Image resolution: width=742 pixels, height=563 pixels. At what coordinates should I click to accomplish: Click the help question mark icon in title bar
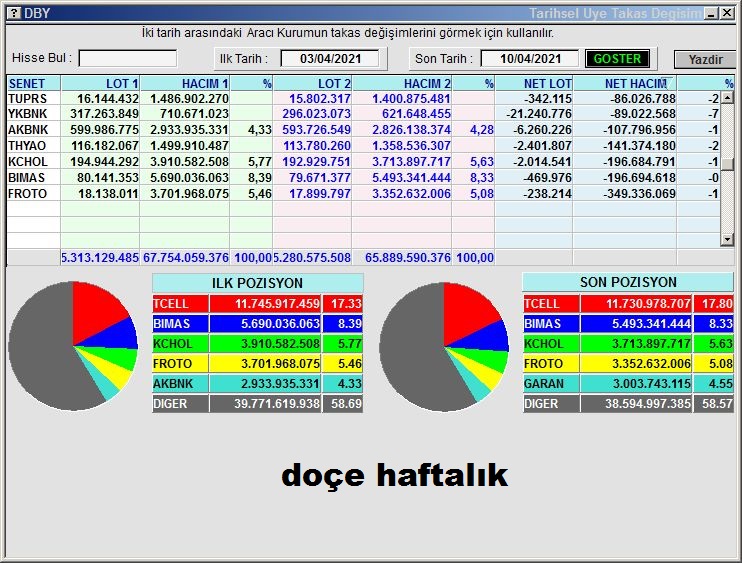tap(14, 13)
